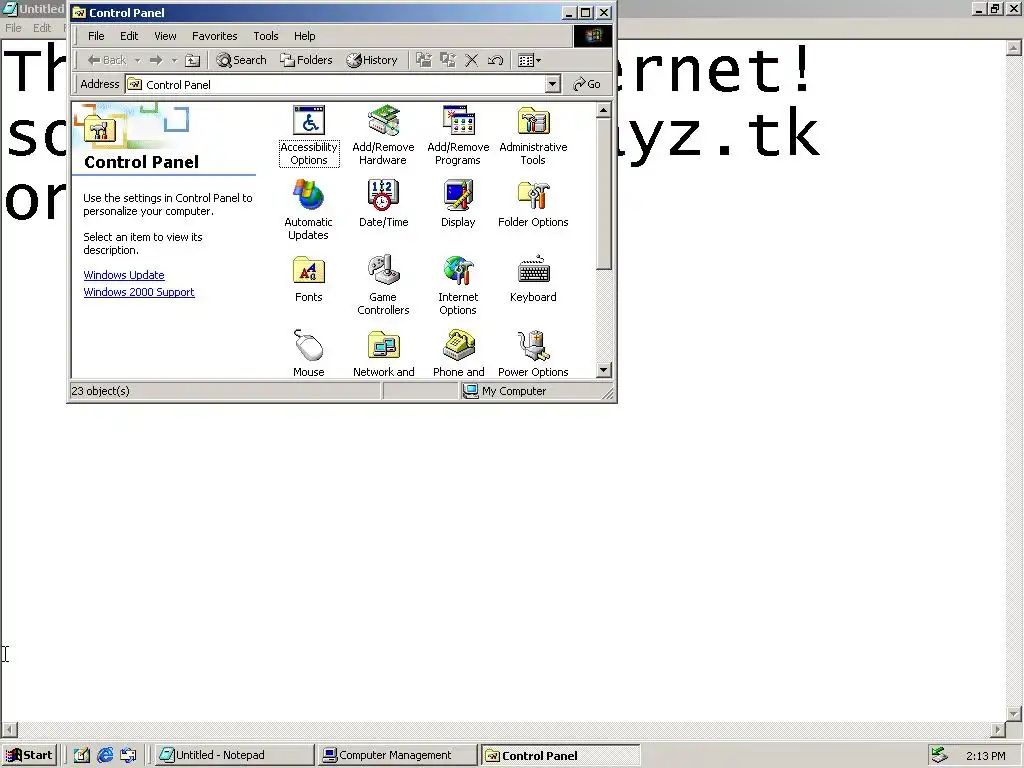Viewport: 1024px width, 768px height.
Task: Open Phone and Modem icon
Action: pyautogui.click(x=458, y=353)
